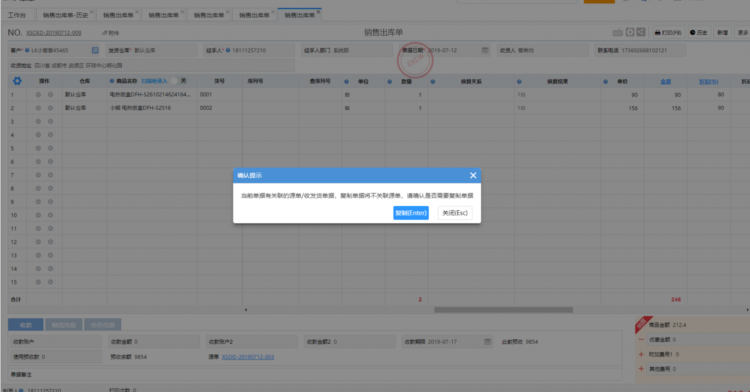Click the 收货地址 address field
The width and height of the screenshot is (750, 392).
(x=152, y=65)
